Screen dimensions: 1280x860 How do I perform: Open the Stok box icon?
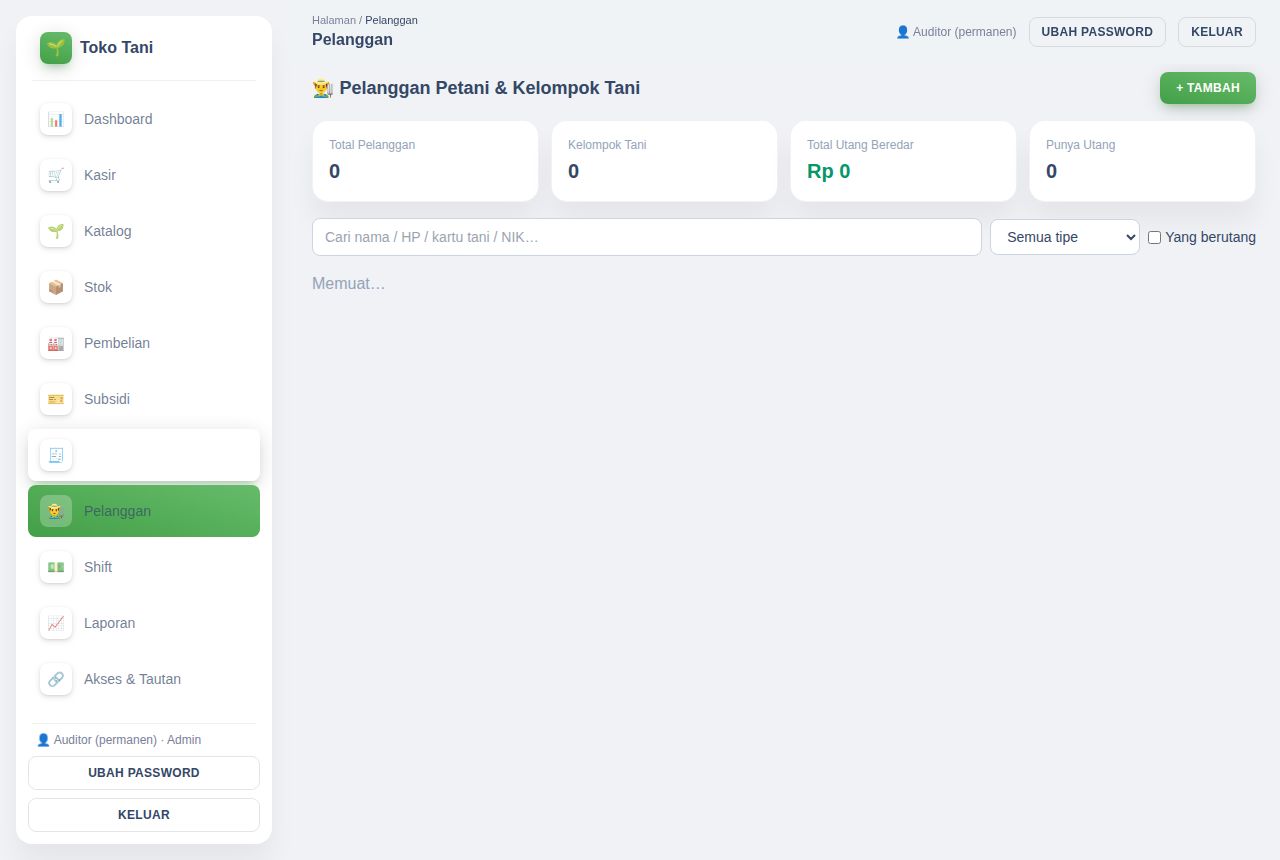[56, 287]
